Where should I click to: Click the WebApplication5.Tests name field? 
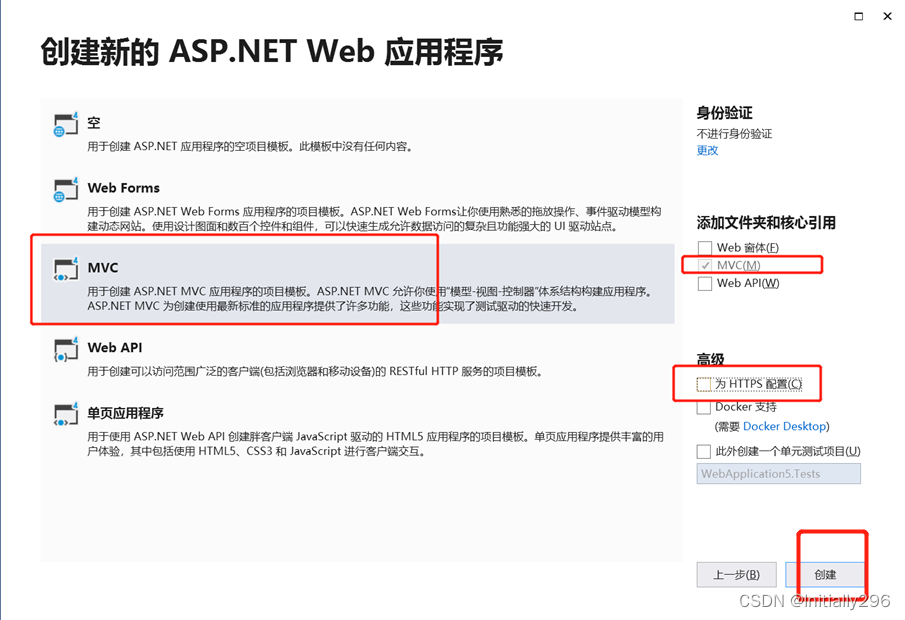779,474
